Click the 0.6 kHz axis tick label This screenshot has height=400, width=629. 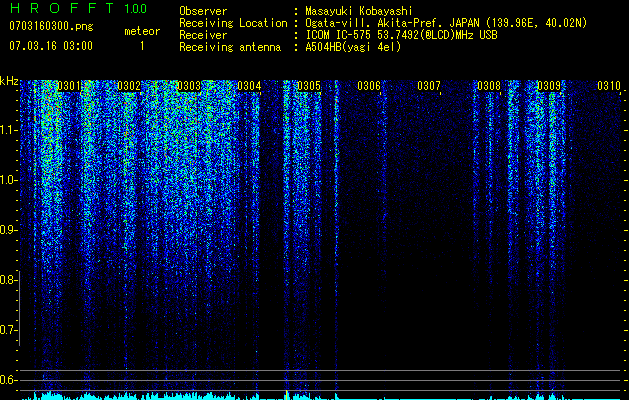coord(8,380)
